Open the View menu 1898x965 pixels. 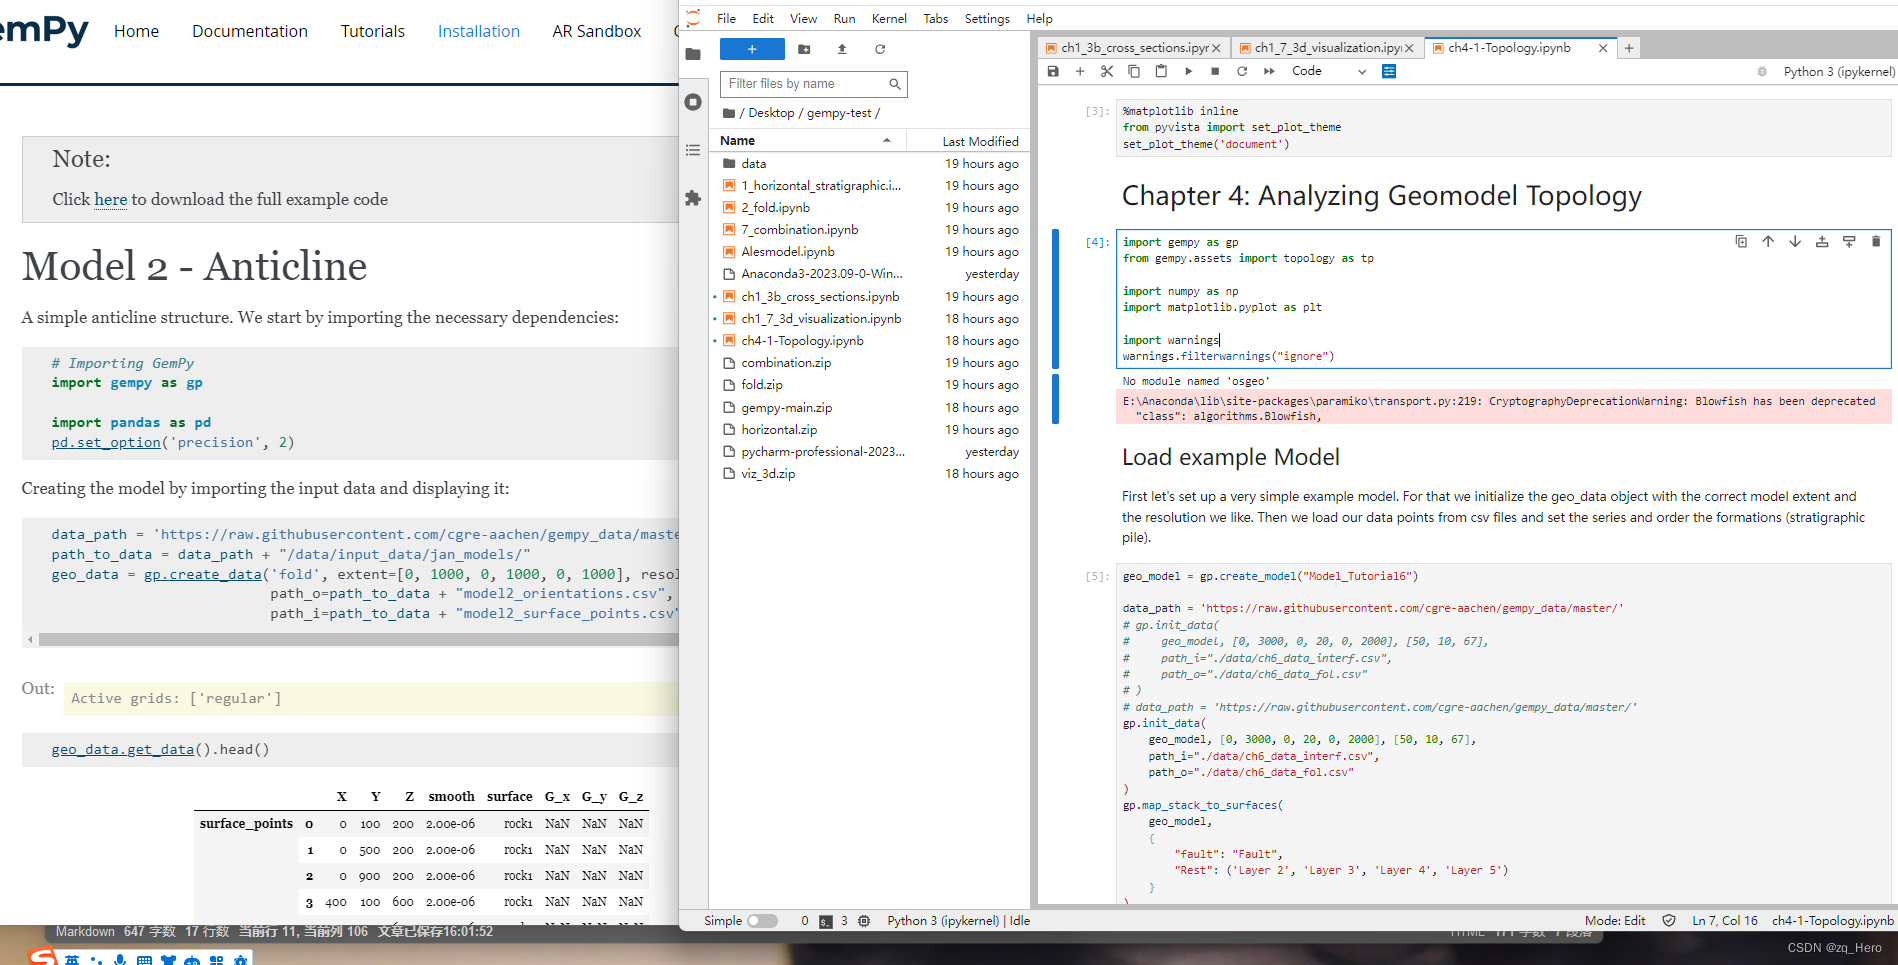[803, 19]
